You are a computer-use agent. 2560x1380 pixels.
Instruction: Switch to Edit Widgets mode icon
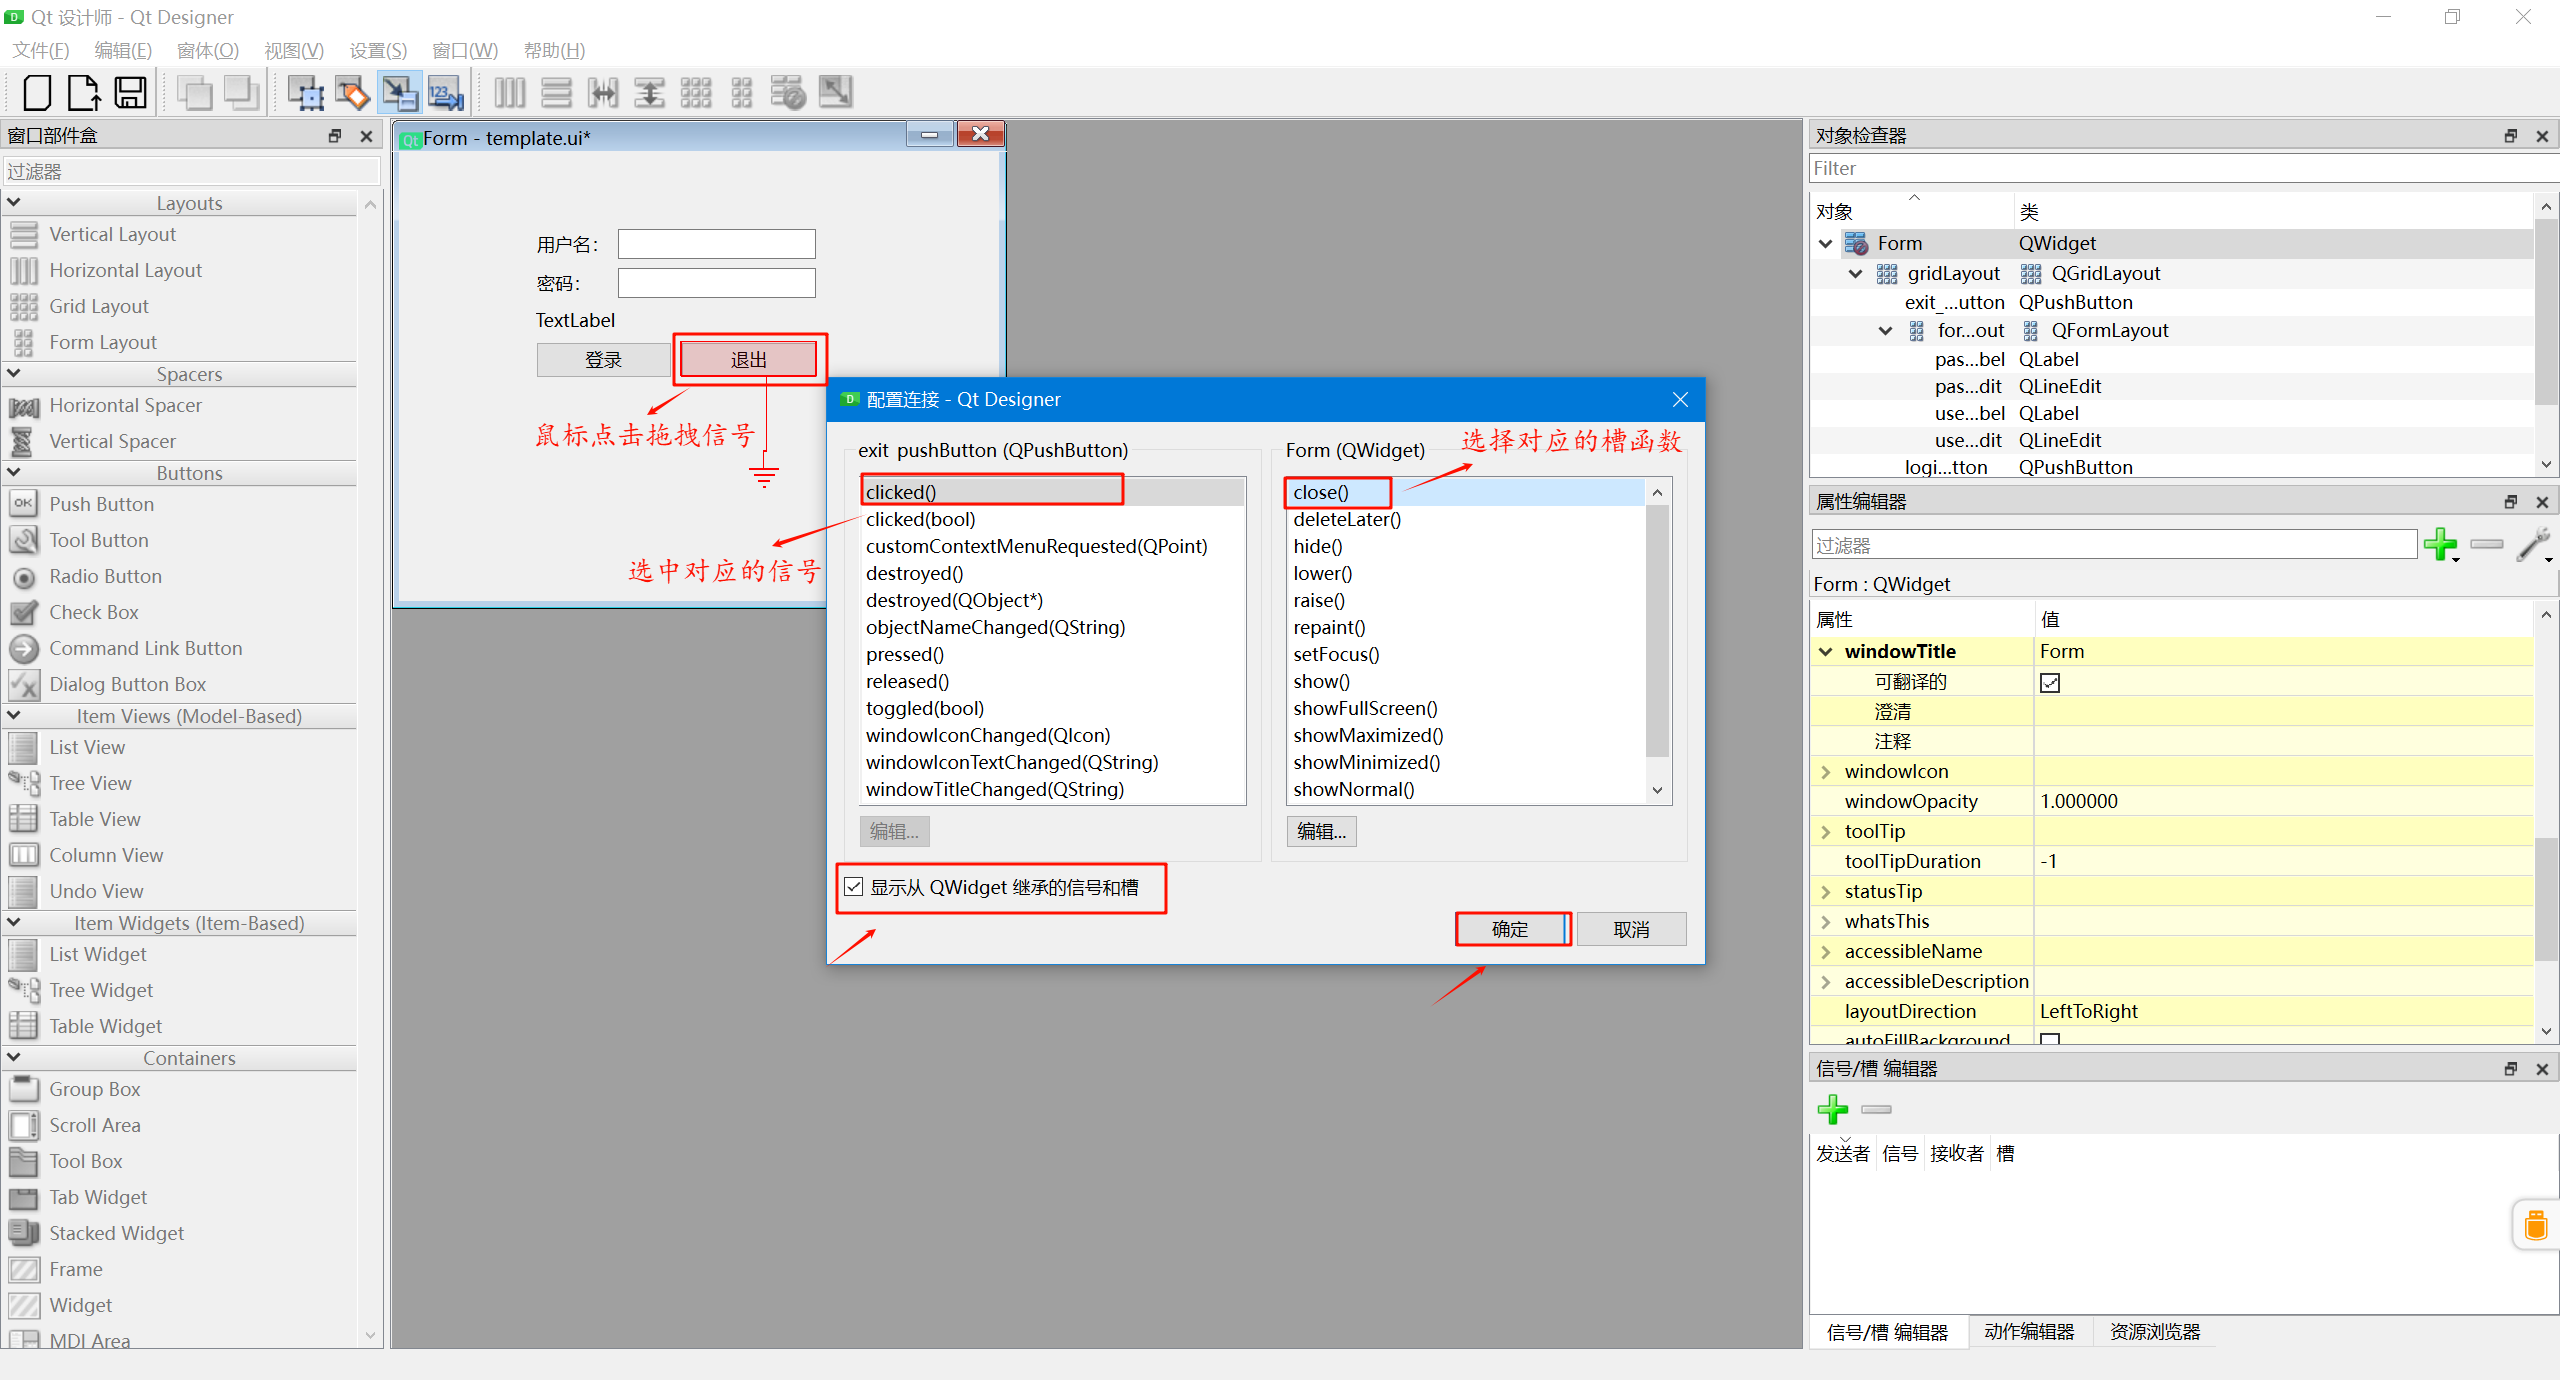pos(305,93)
